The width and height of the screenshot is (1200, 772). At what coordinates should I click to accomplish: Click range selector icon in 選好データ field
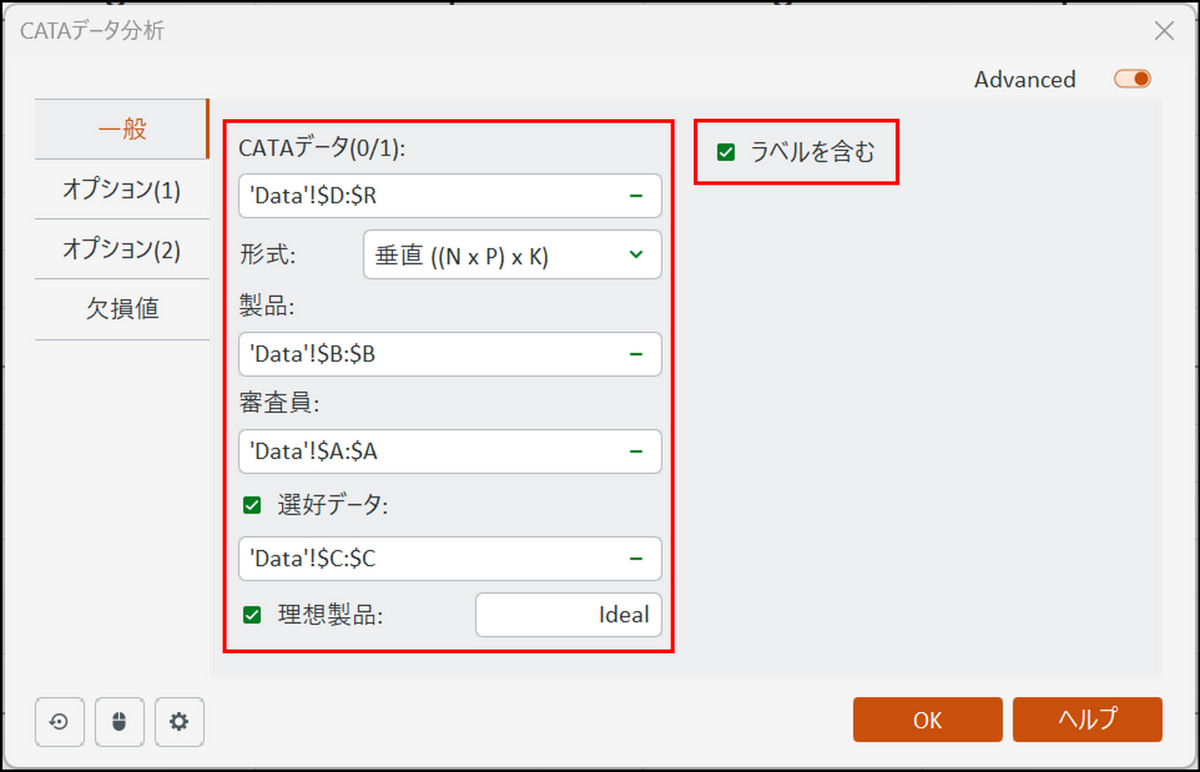[636, 559]
